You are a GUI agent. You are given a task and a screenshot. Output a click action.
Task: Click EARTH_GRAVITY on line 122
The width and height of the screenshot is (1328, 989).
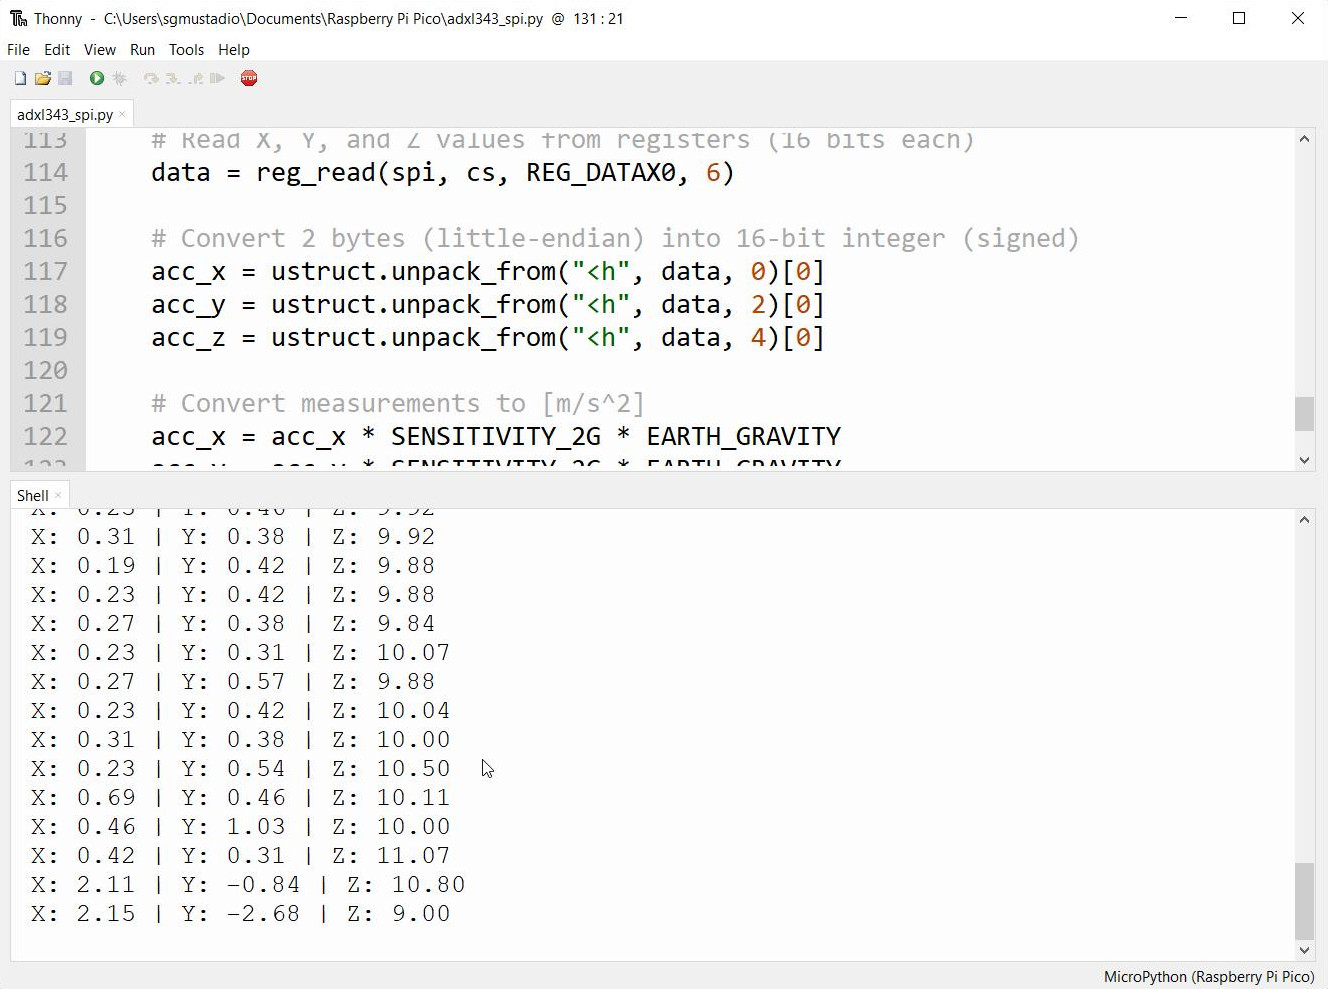pos(744,436)
